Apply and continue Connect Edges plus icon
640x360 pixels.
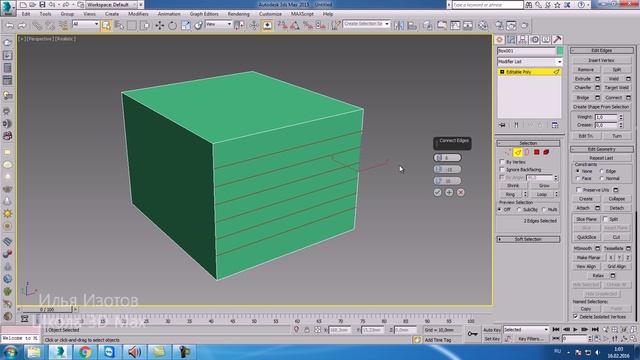pos(449,192)
